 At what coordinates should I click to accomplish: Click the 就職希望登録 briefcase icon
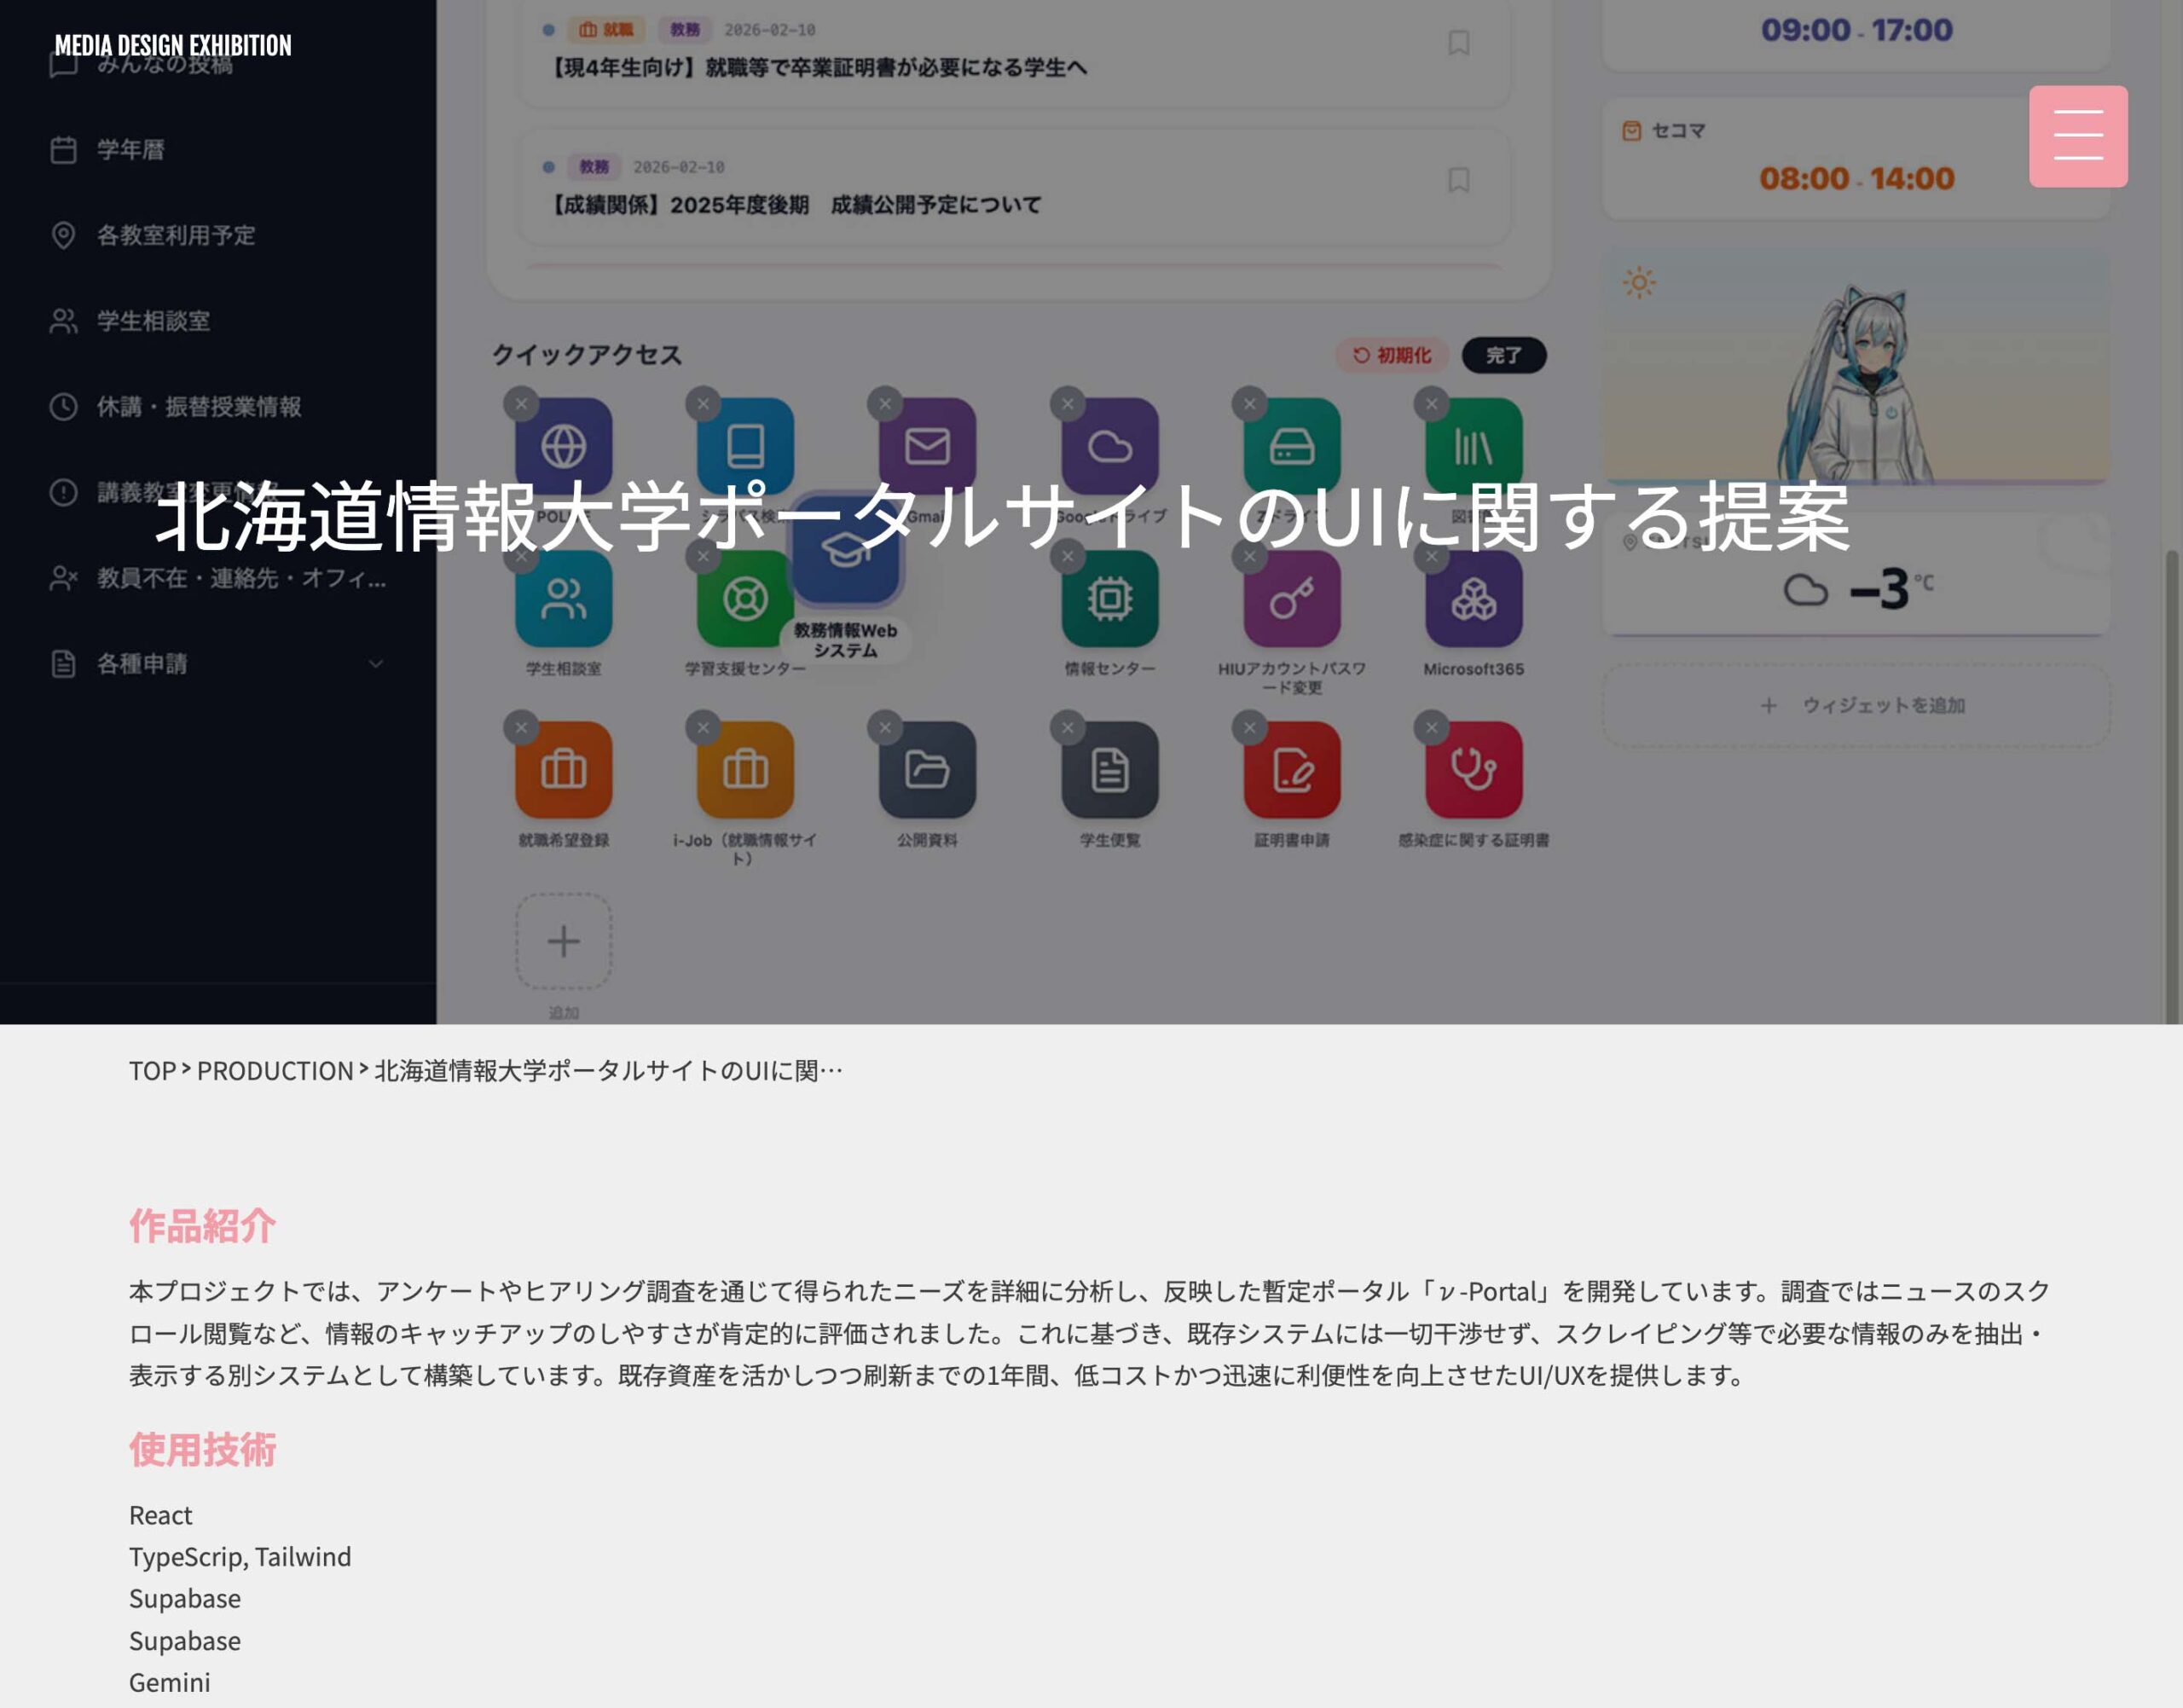pos(563,769)
